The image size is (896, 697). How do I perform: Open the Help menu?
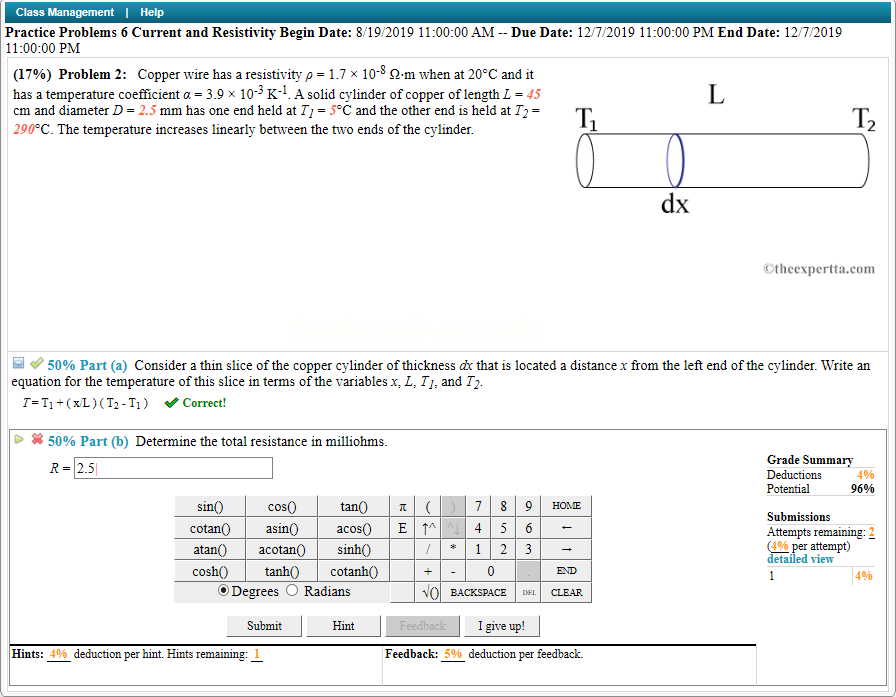(x=152, y=11)
